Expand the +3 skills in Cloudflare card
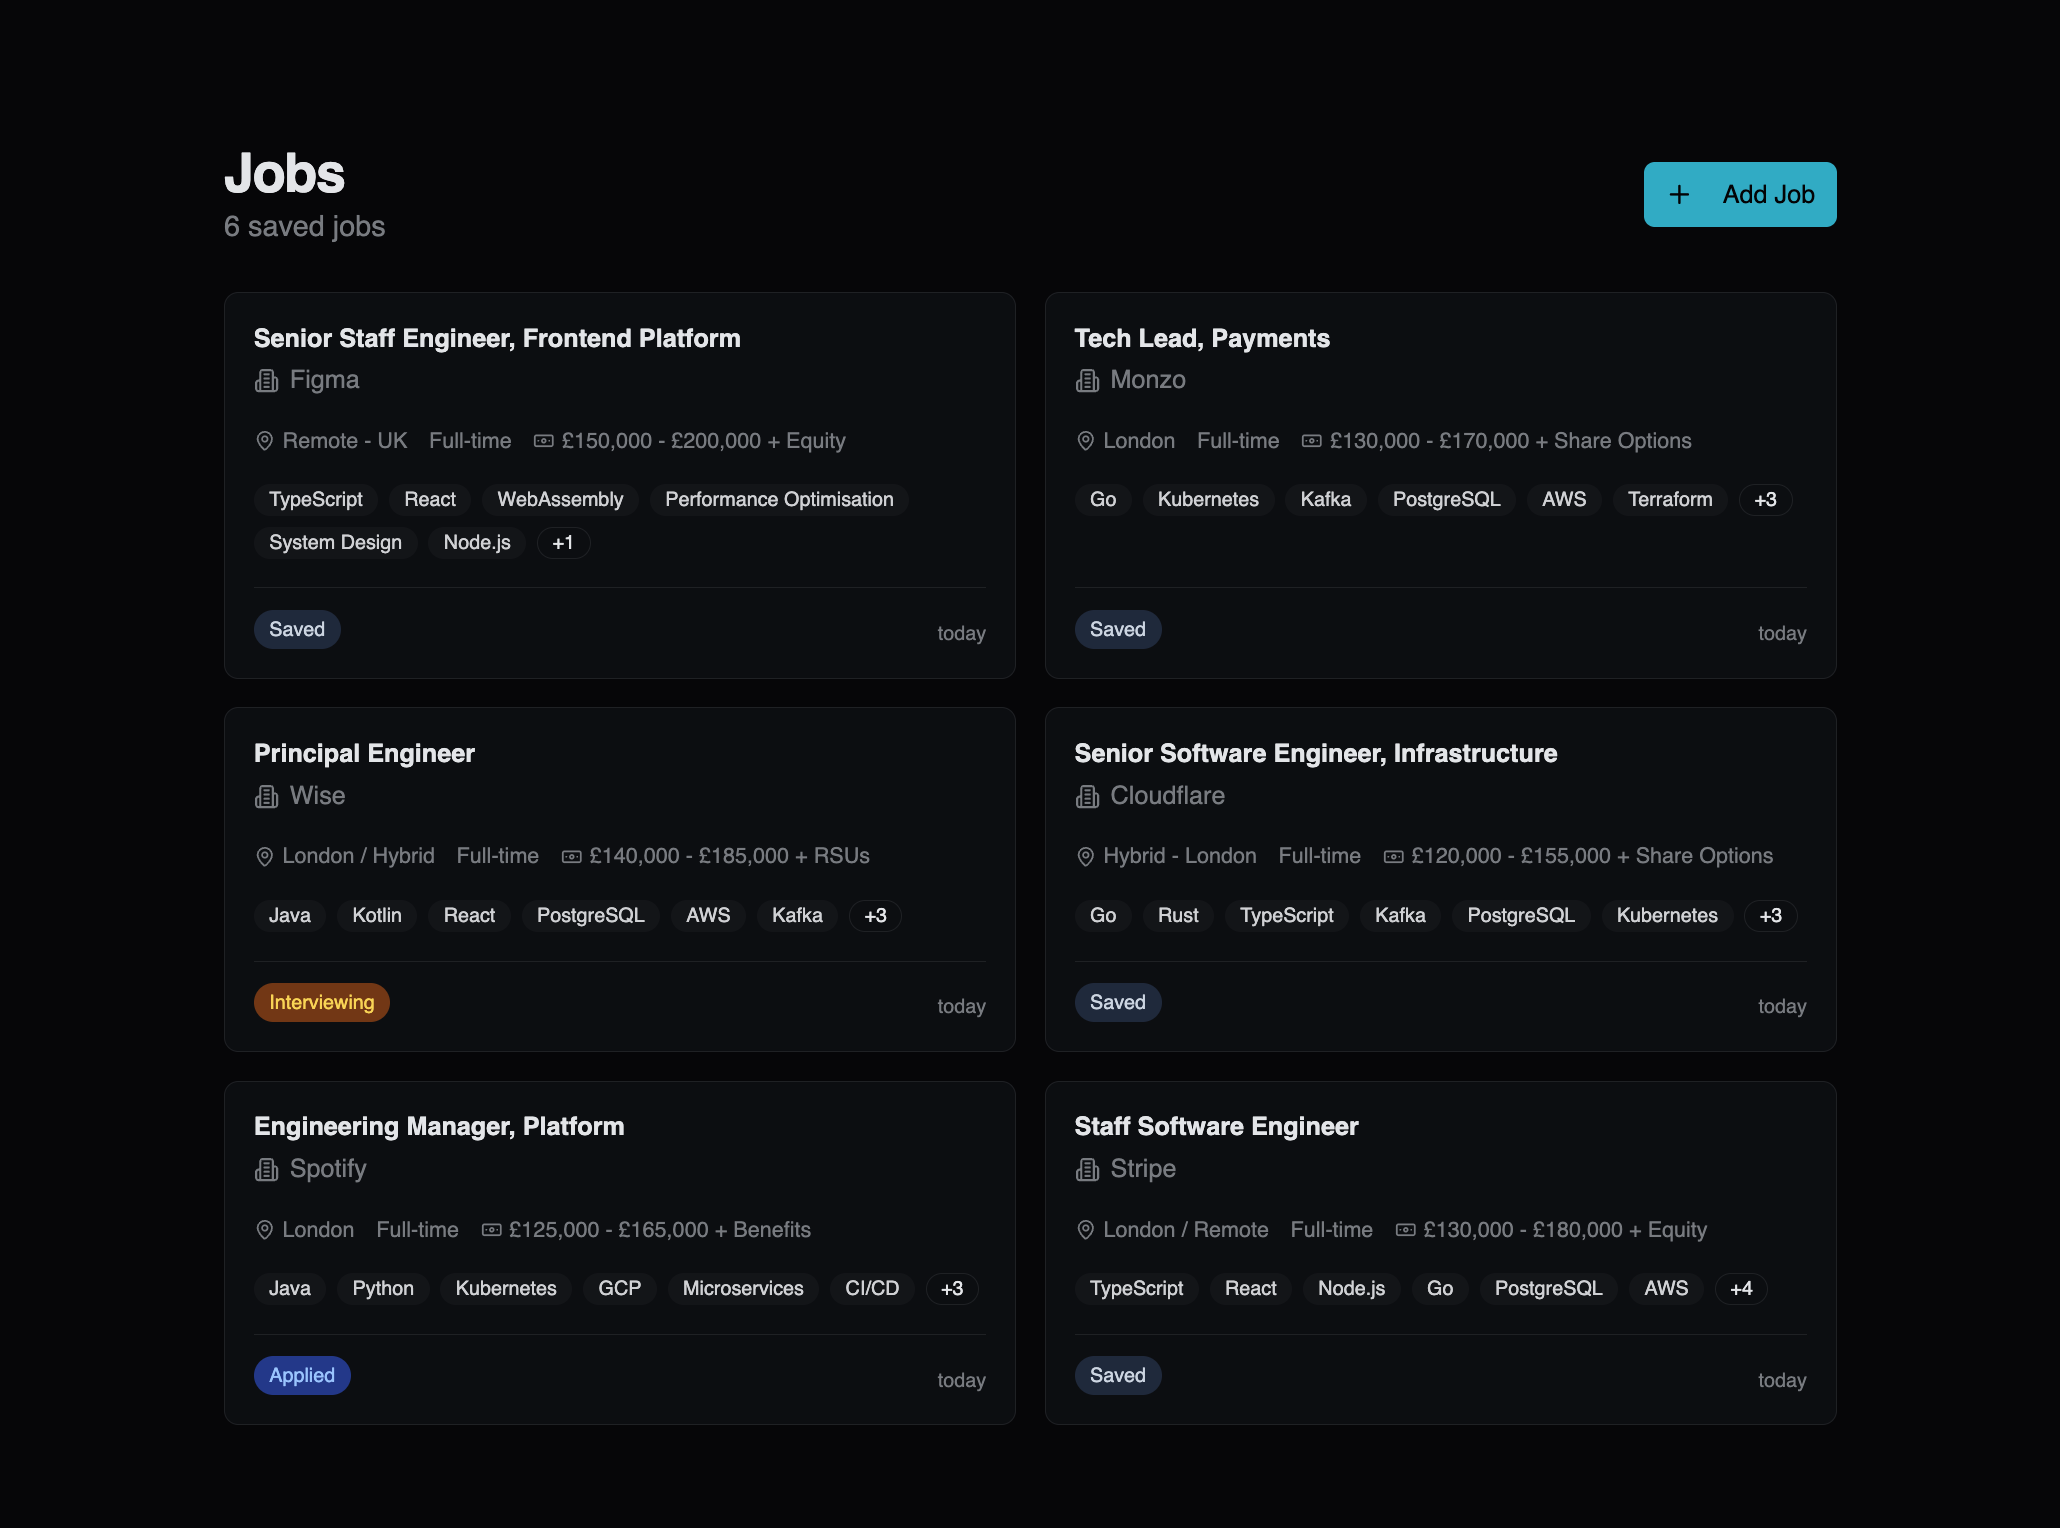 pos(1770,916)
